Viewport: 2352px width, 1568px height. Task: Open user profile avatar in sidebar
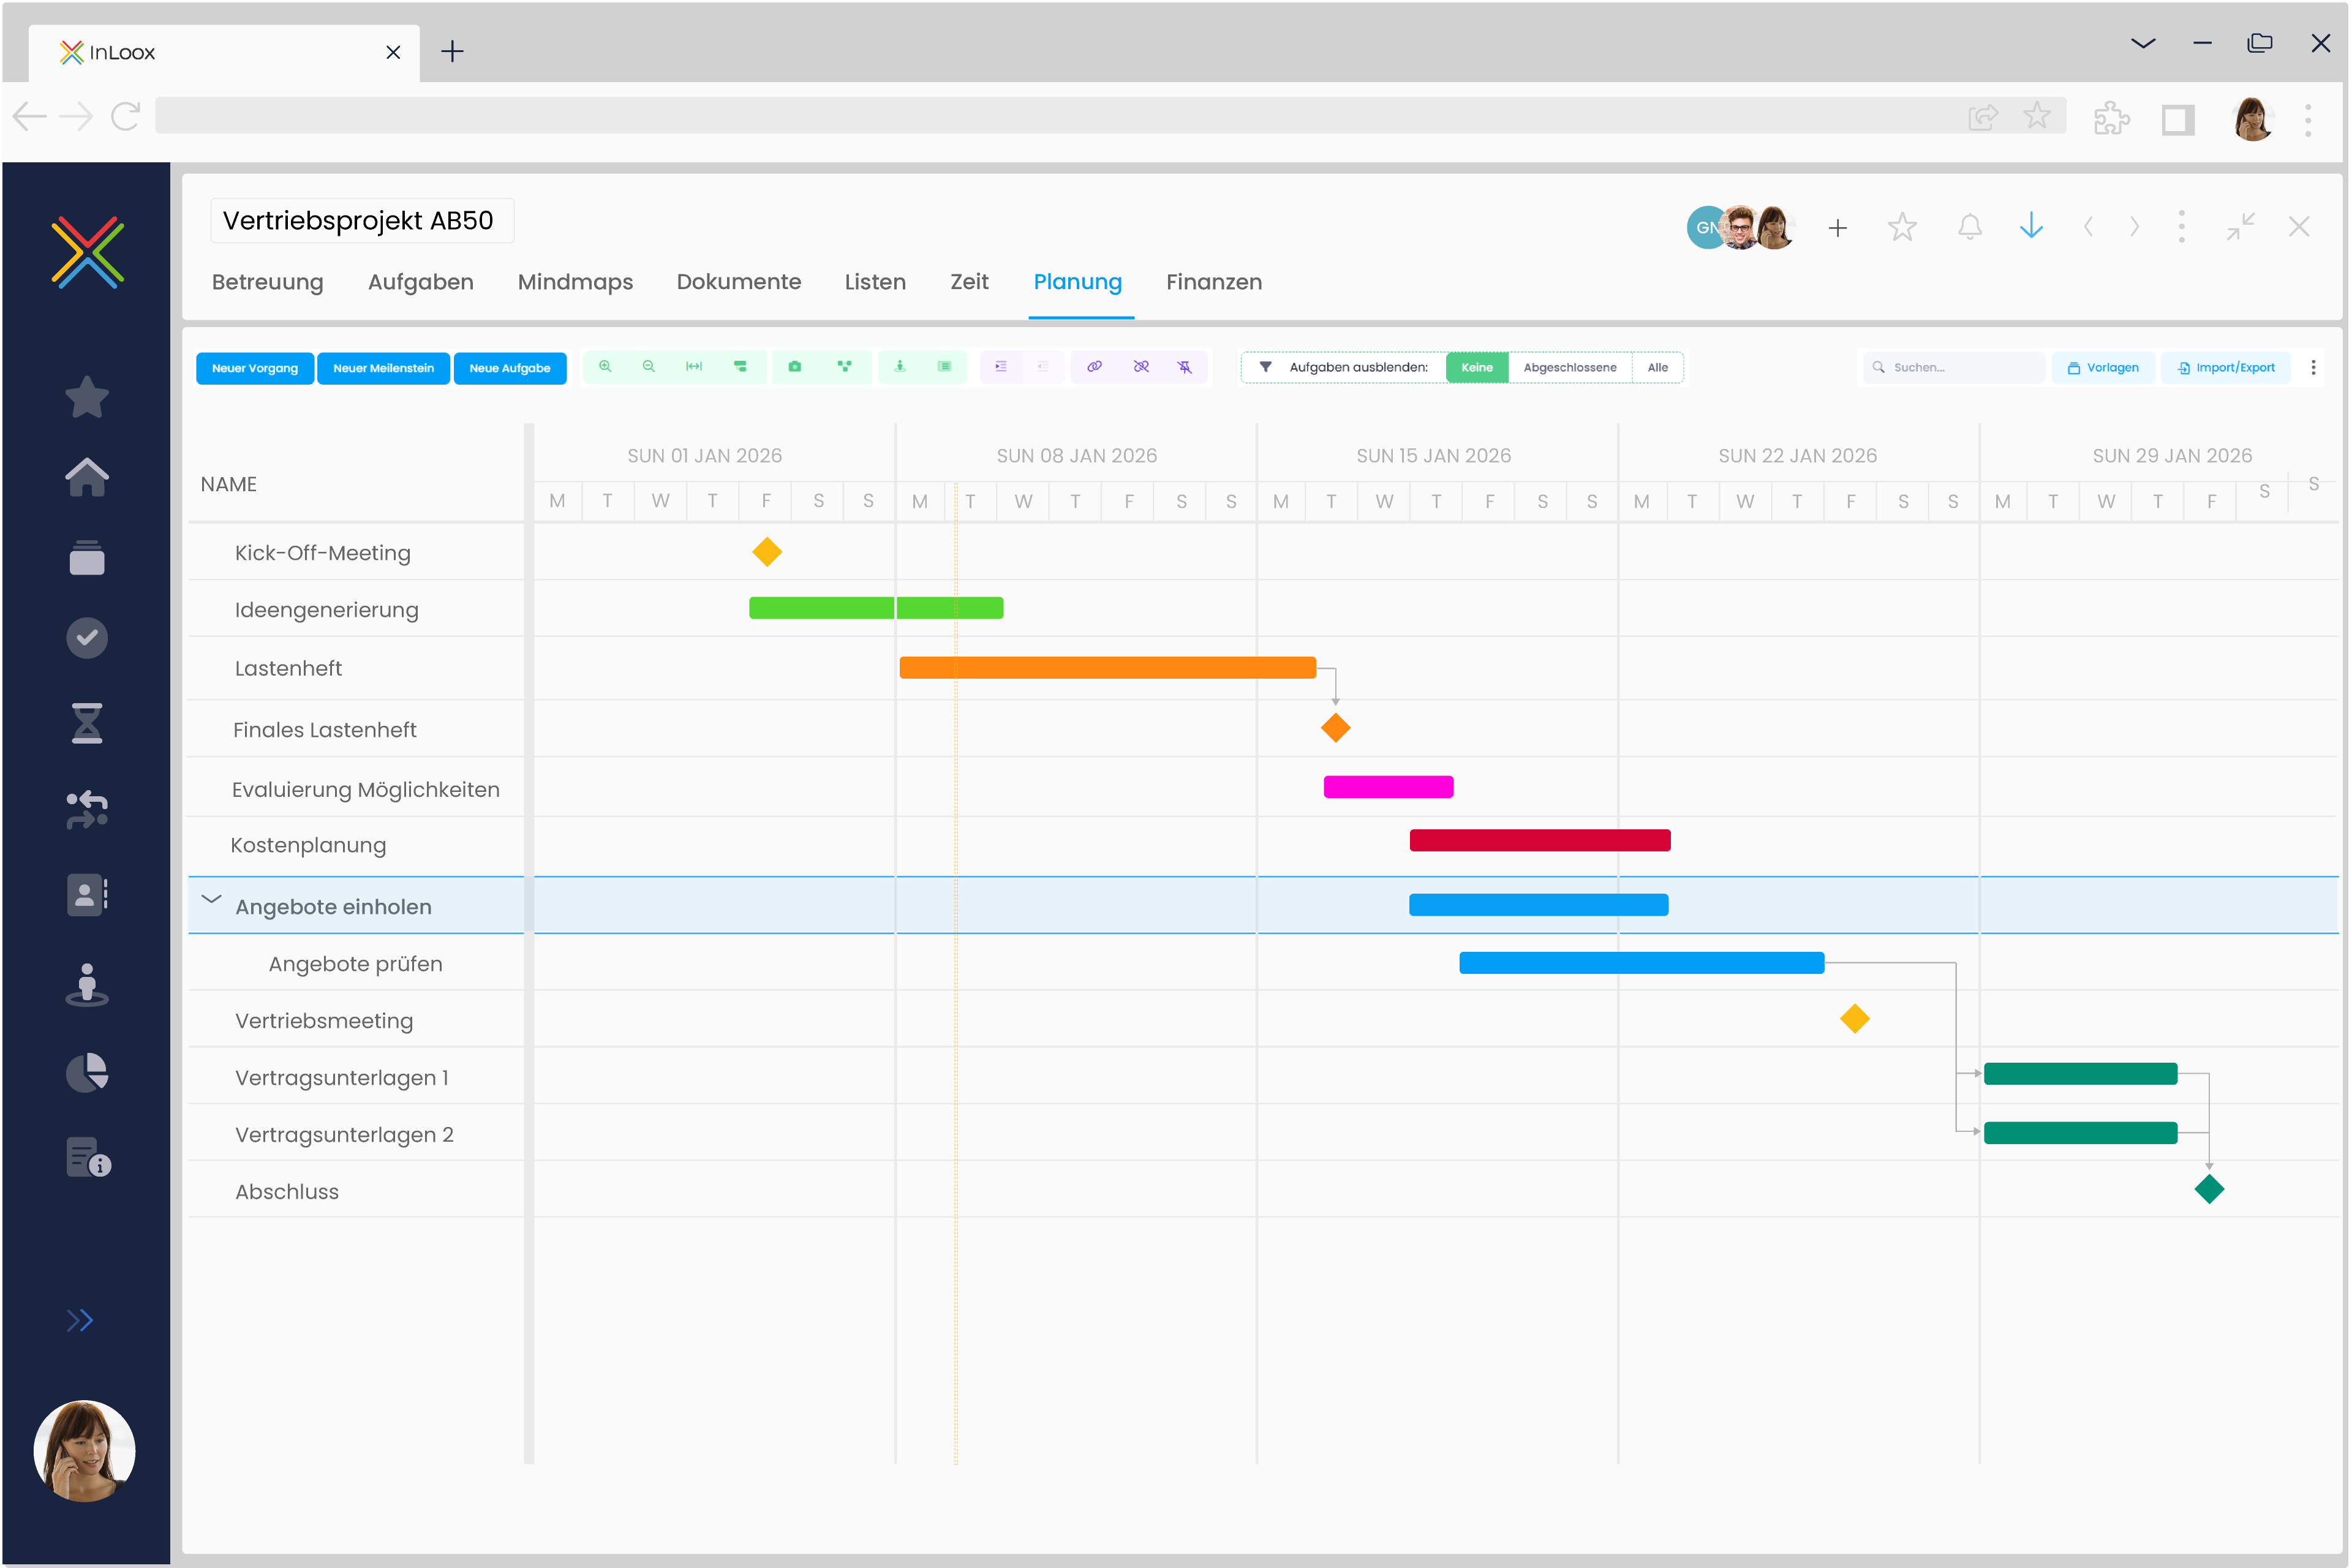(x=84, y=1450)
